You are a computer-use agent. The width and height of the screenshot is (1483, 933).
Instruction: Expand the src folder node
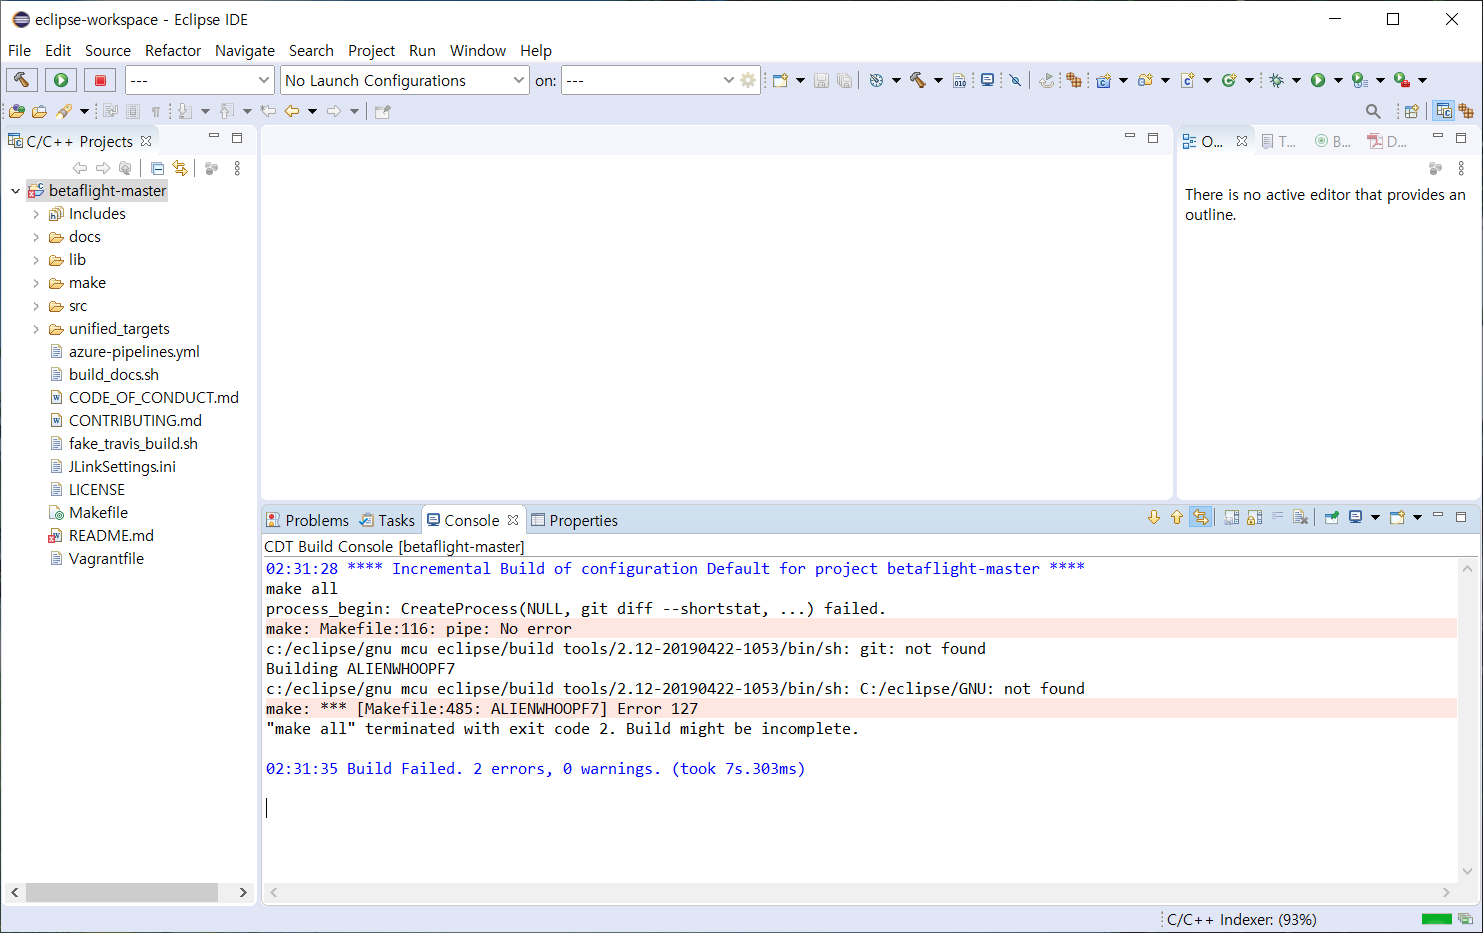tap(36, 306)
